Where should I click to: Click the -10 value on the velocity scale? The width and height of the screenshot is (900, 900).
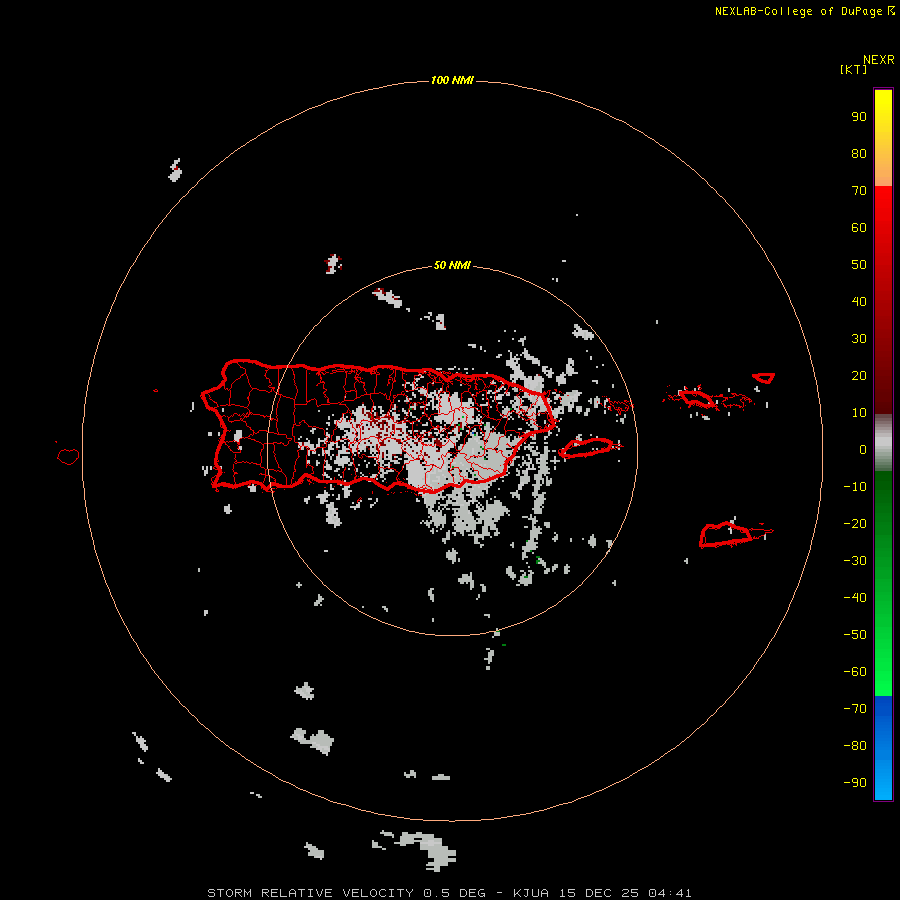pyautogui.click(x=855, y=487)
